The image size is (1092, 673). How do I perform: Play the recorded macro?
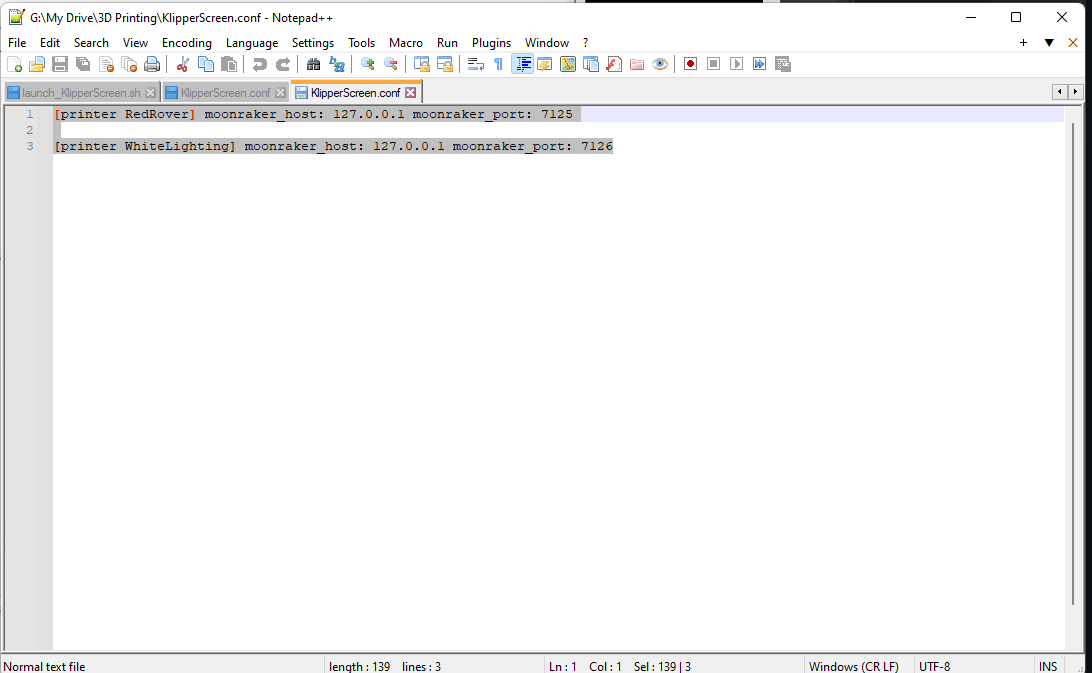pyautogui.click(x=735, y=63)
